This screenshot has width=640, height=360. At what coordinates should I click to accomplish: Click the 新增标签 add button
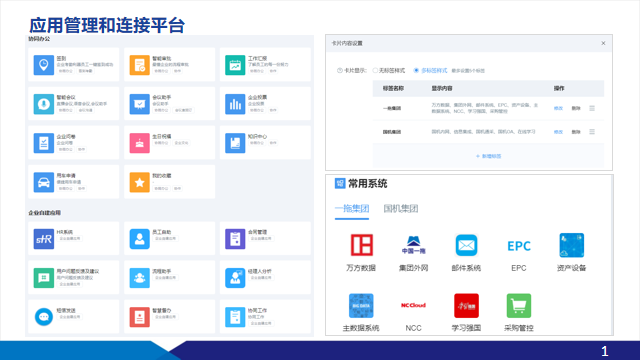tap(489, 156)
